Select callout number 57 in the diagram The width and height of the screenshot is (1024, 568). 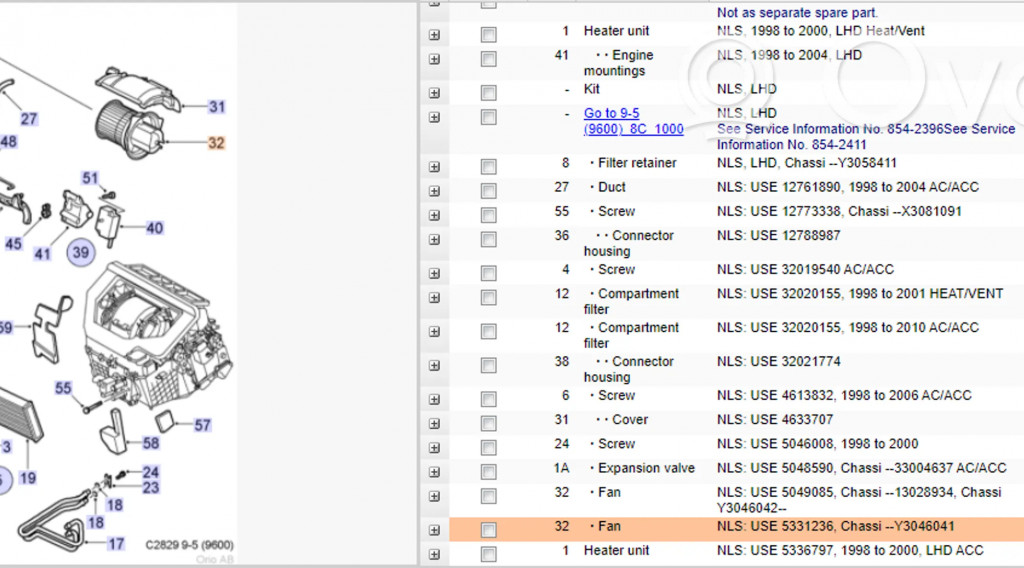(x=202, y=425)
